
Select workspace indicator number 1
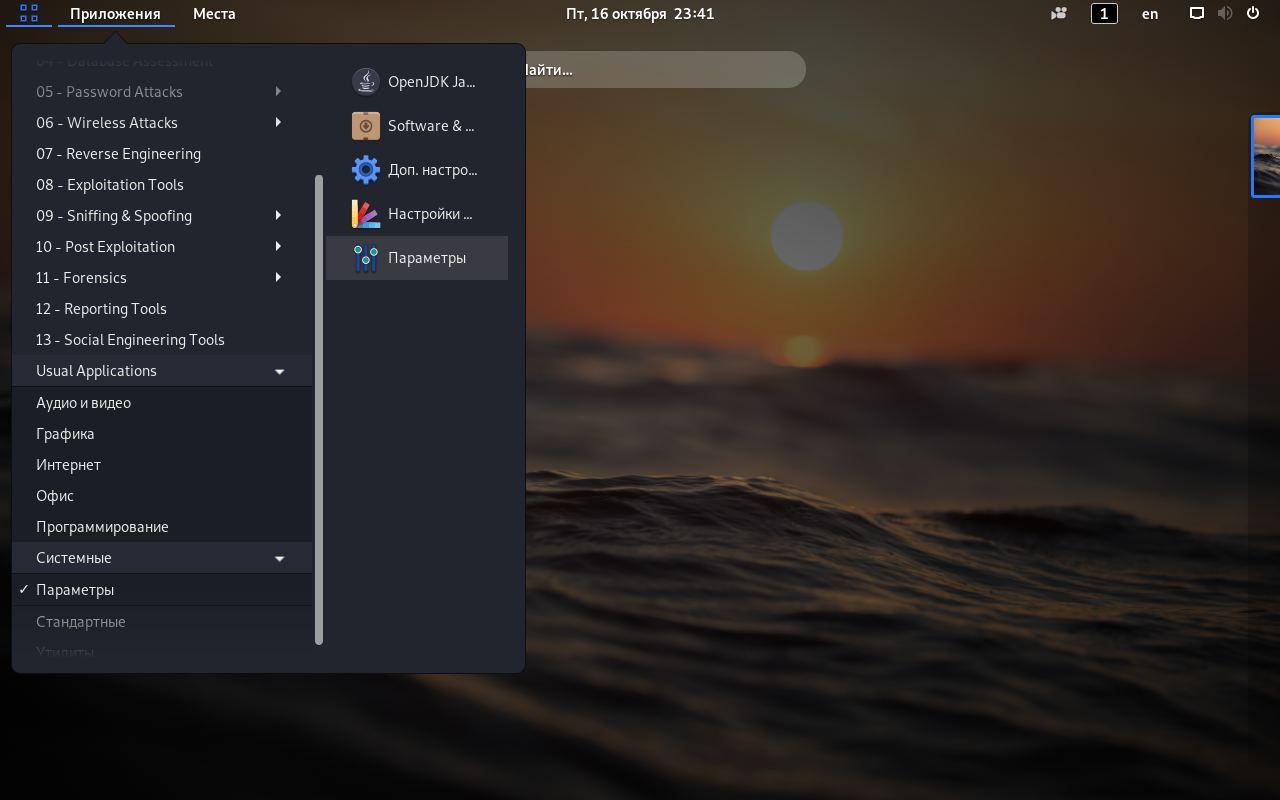point(1104,14)
